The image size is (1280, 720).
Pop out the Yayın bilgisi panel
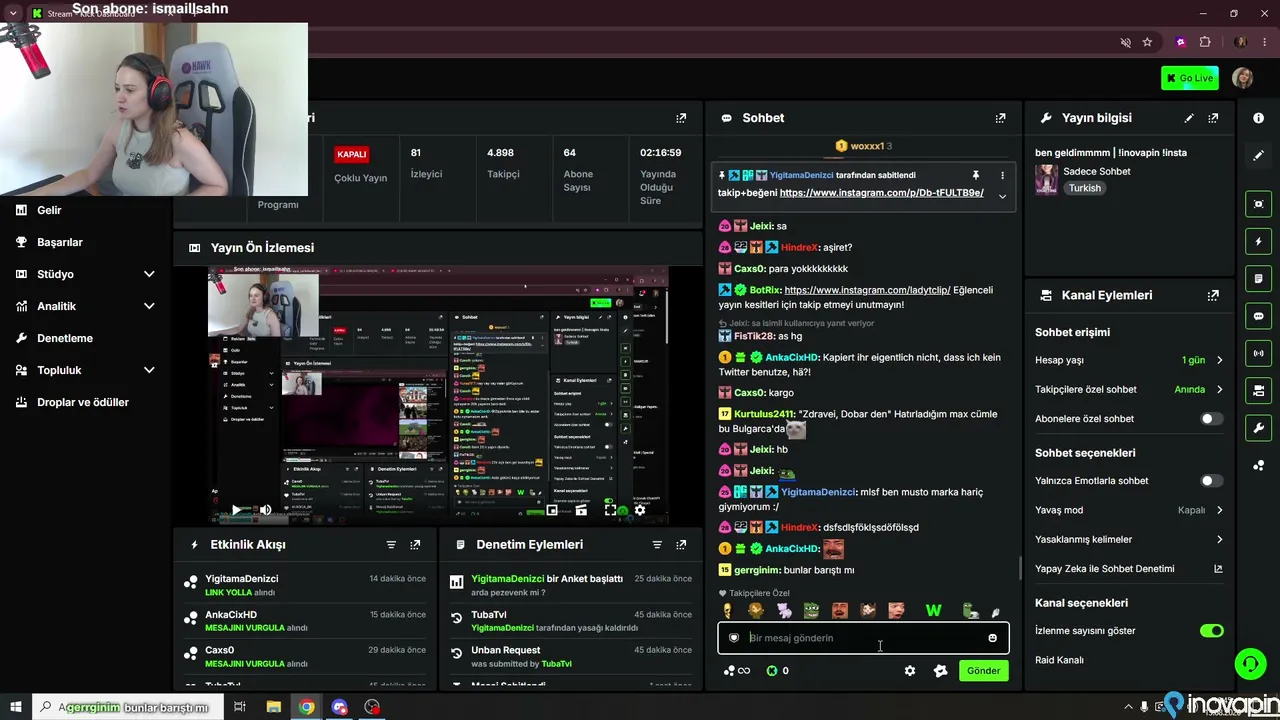1213,118
